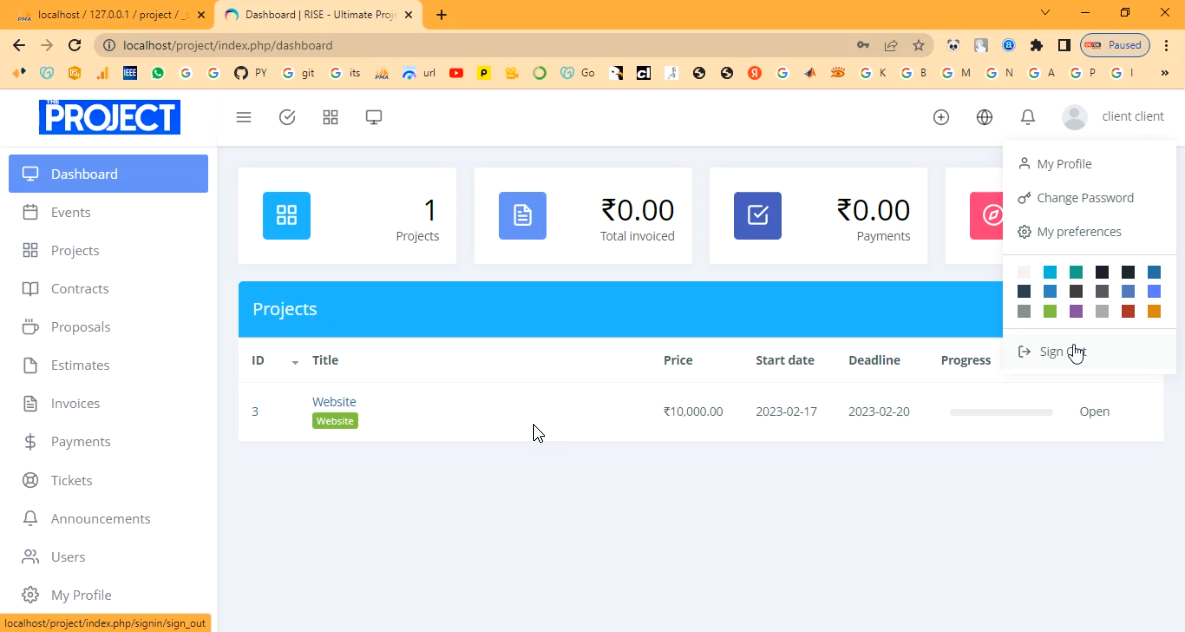Viewport: 1185px width, 632px height.
Task: Open the Website project title link
Action: pyautogui.click(x=334, y=402)
